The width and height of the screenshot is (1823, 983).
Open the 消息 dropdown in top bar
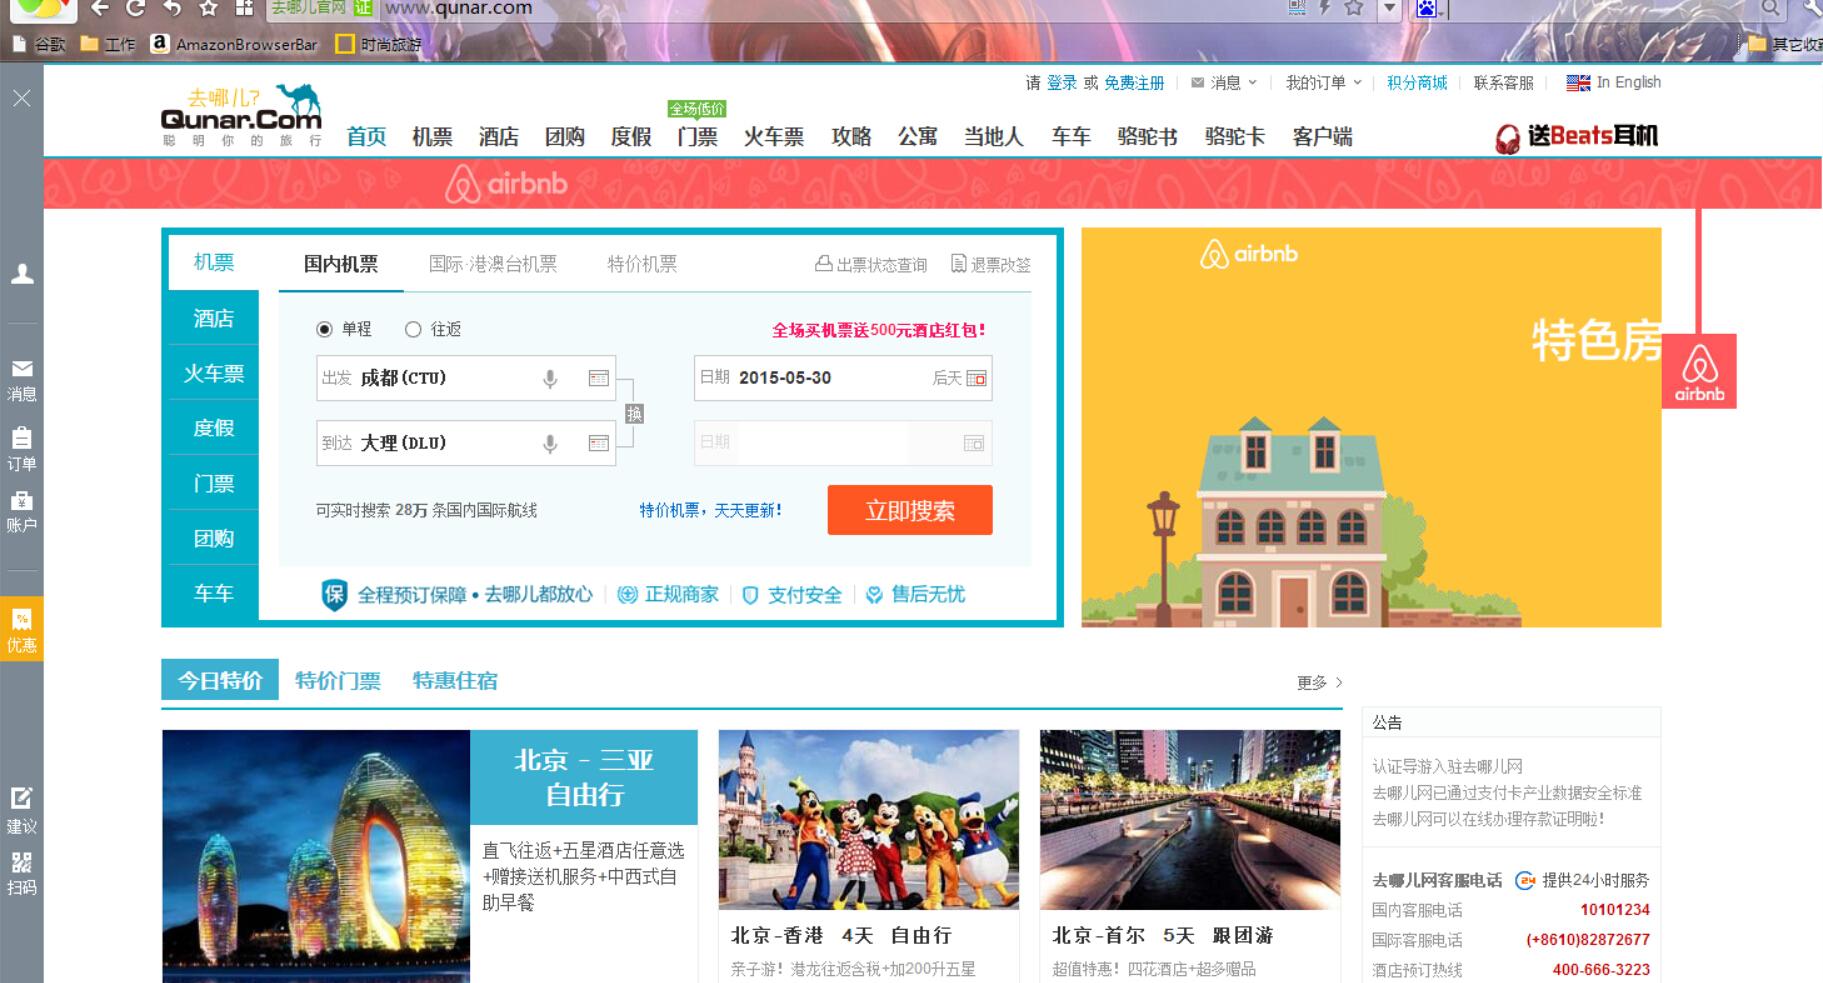point(1228,83)
